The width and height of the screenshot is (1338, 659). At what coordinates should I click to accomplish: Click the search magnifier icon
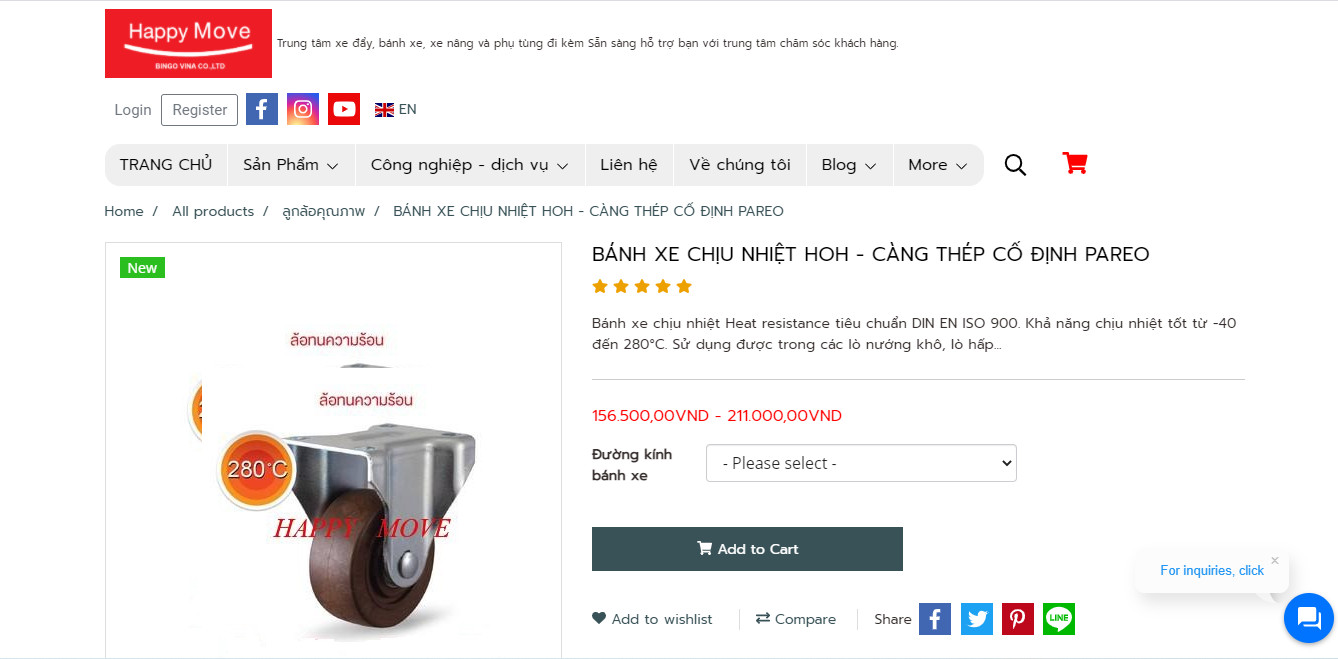[x=1015, y=165]
